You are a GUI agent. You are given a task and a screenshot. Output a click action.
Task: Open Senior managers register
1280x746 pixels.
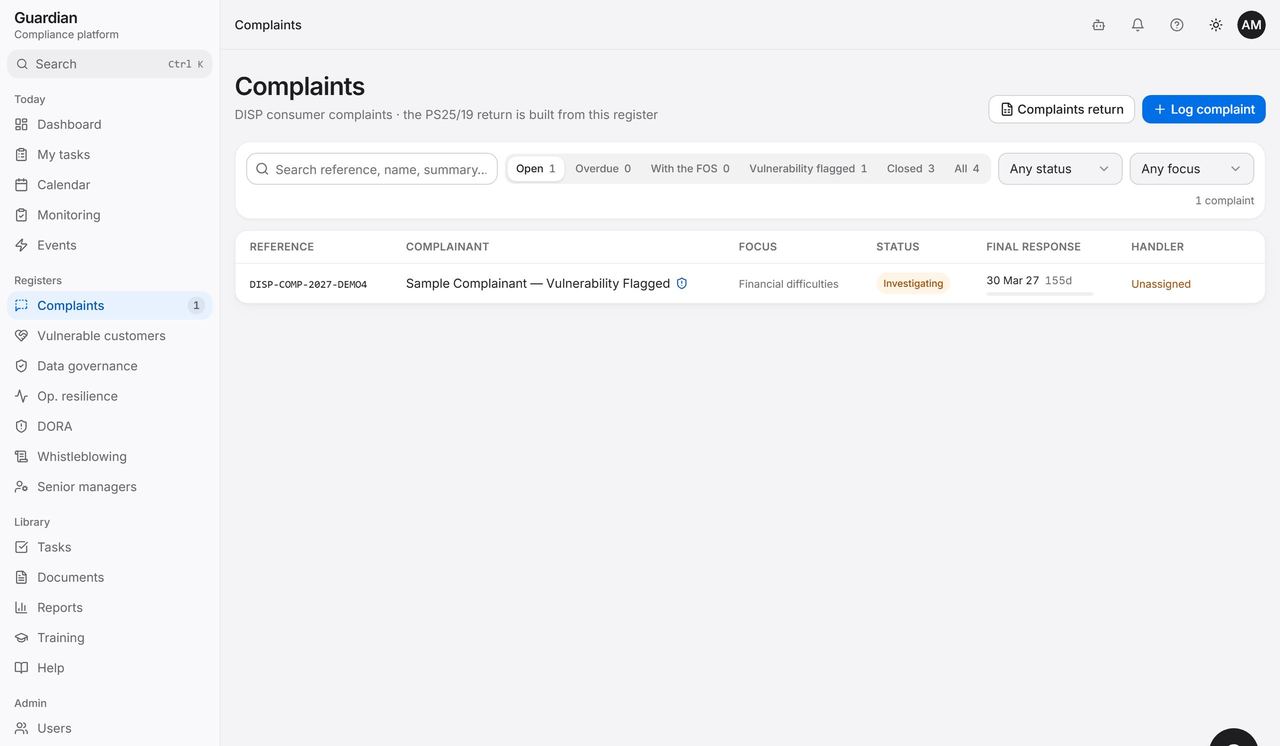pyautogui.click(x=110, y=487)
